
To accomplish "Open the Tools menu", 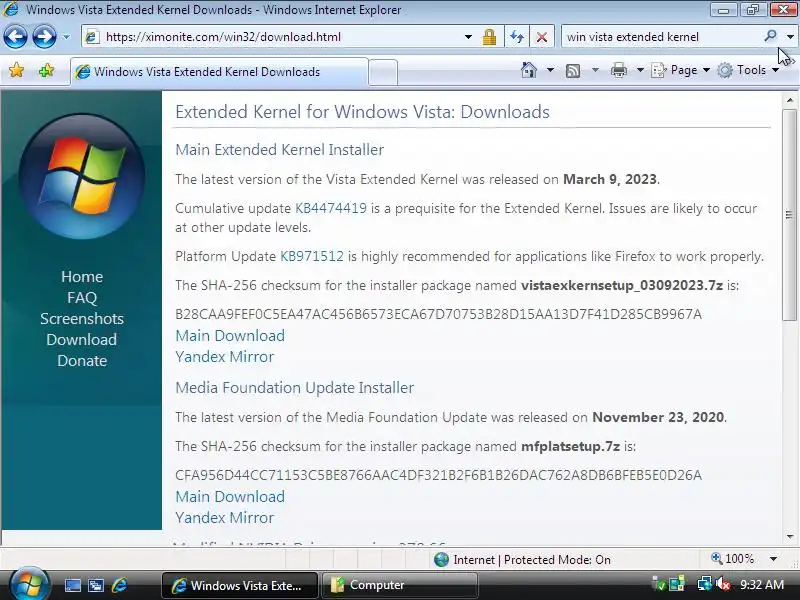I will coord(748,70).
